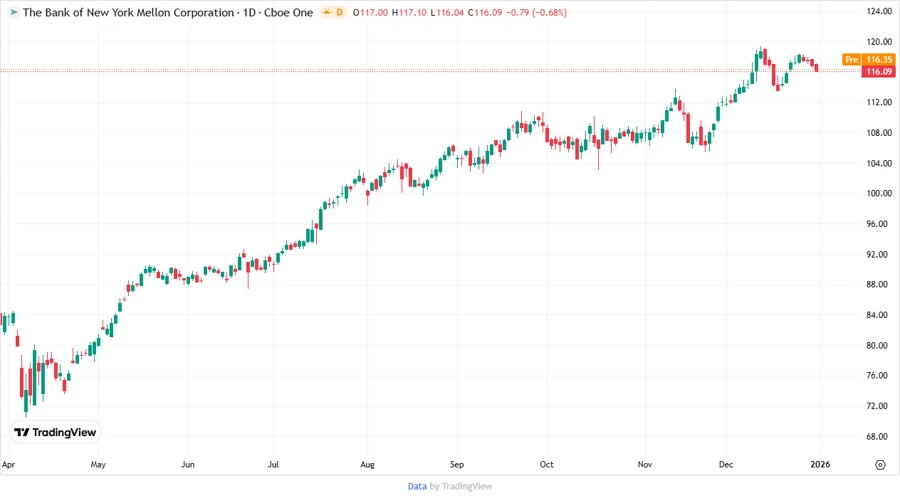
Task: Click the Sep label on time axis
Action: (x=457, y=464)
